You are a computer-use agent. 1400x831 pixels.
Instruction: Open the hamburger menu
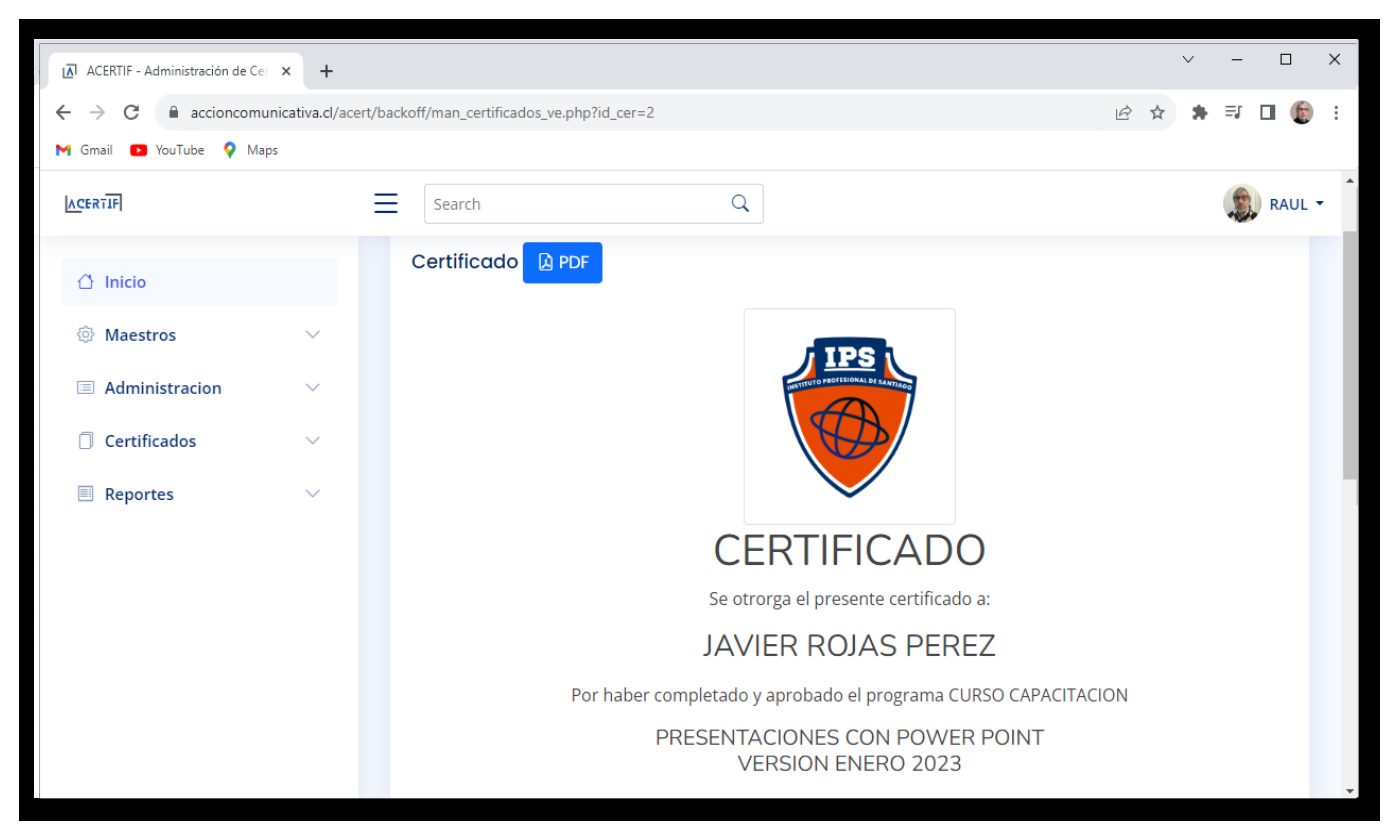tap(385, 203)
